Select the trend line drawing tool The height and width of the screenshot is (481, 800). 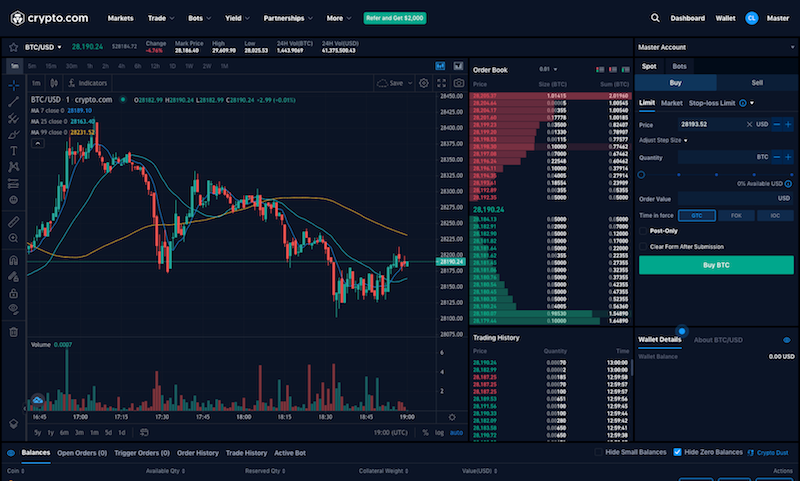point(14,102)
